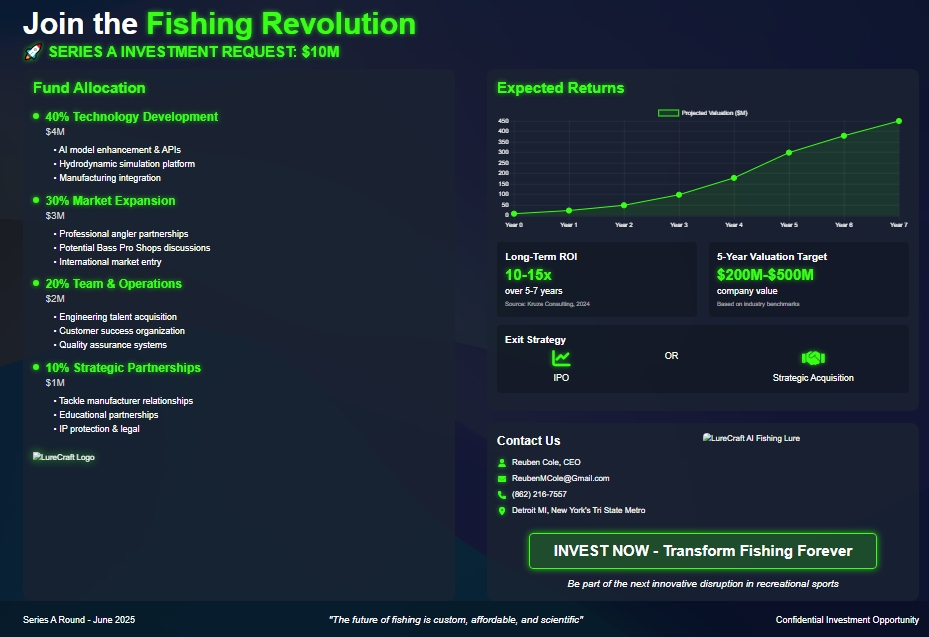
Task: Click the rocket icon beside Series A request
Action: (33, 52)
